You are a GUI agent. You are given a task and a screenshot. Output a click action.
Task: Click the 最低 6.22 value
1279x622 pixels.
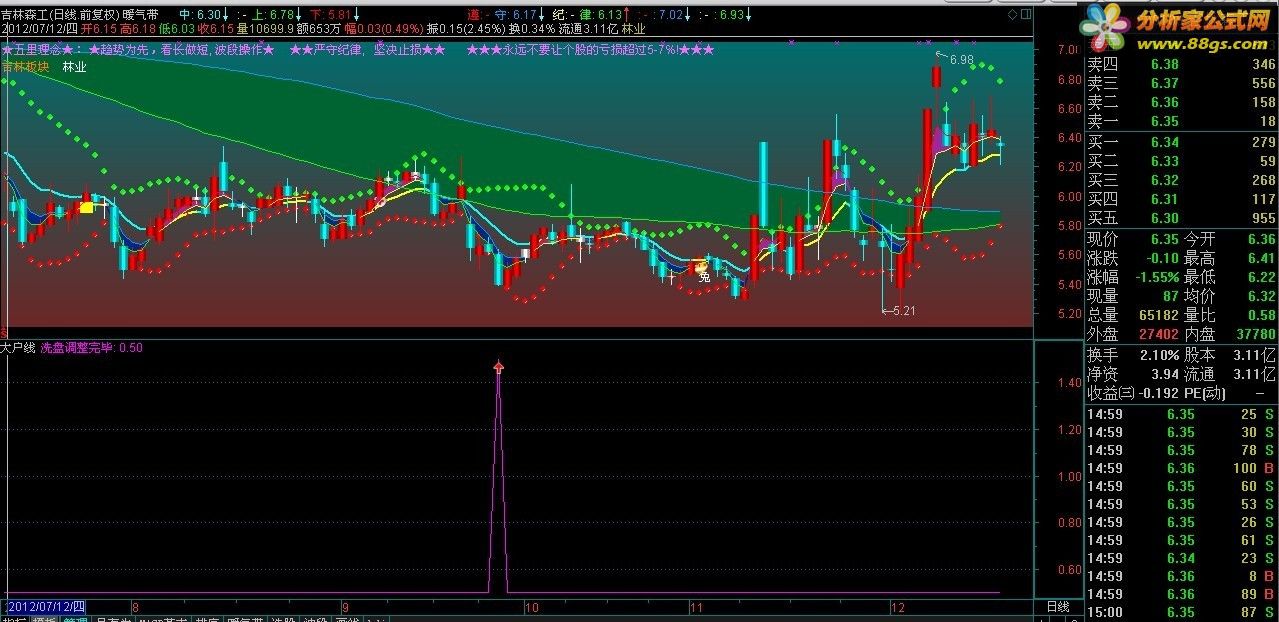point(1261,277)
